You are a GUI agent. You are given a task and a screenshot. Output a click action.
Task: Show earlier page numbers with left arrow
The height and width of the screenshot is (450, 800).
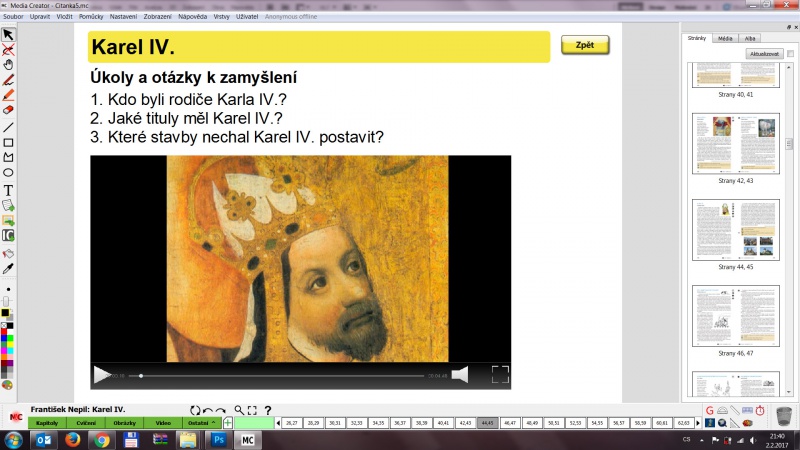(278, 423)
